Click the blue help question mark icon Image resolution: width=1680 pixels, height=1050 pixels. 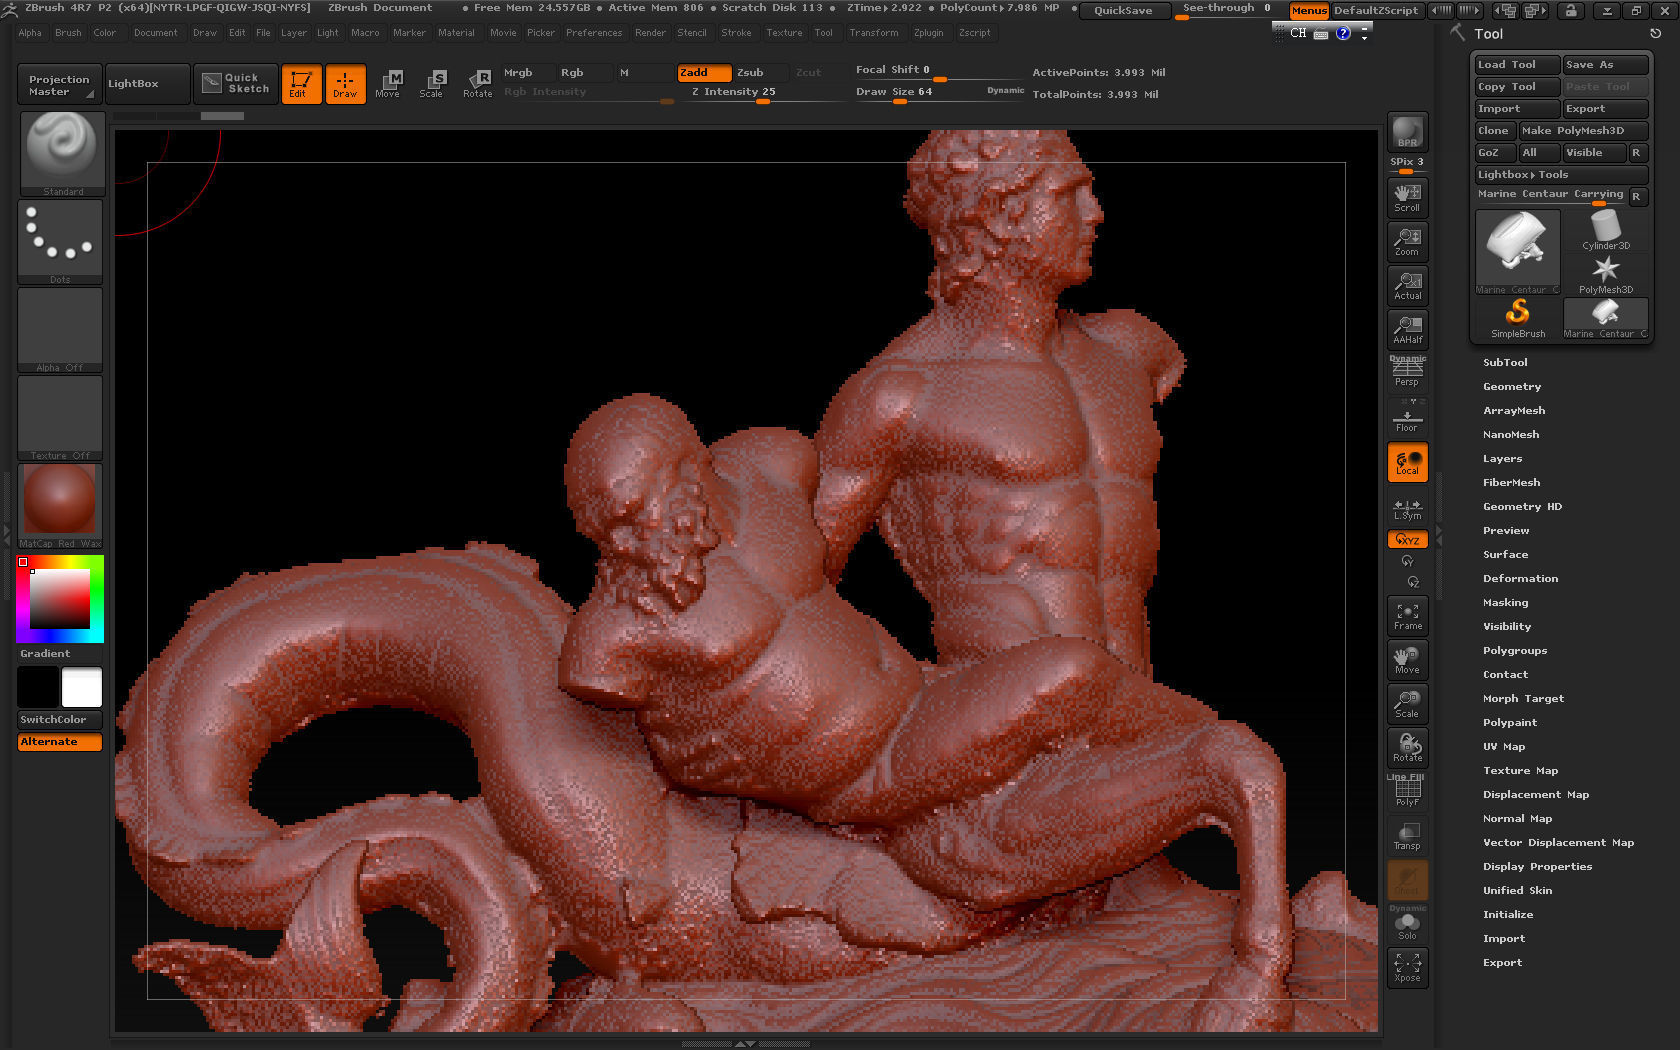pos(1343,33)
